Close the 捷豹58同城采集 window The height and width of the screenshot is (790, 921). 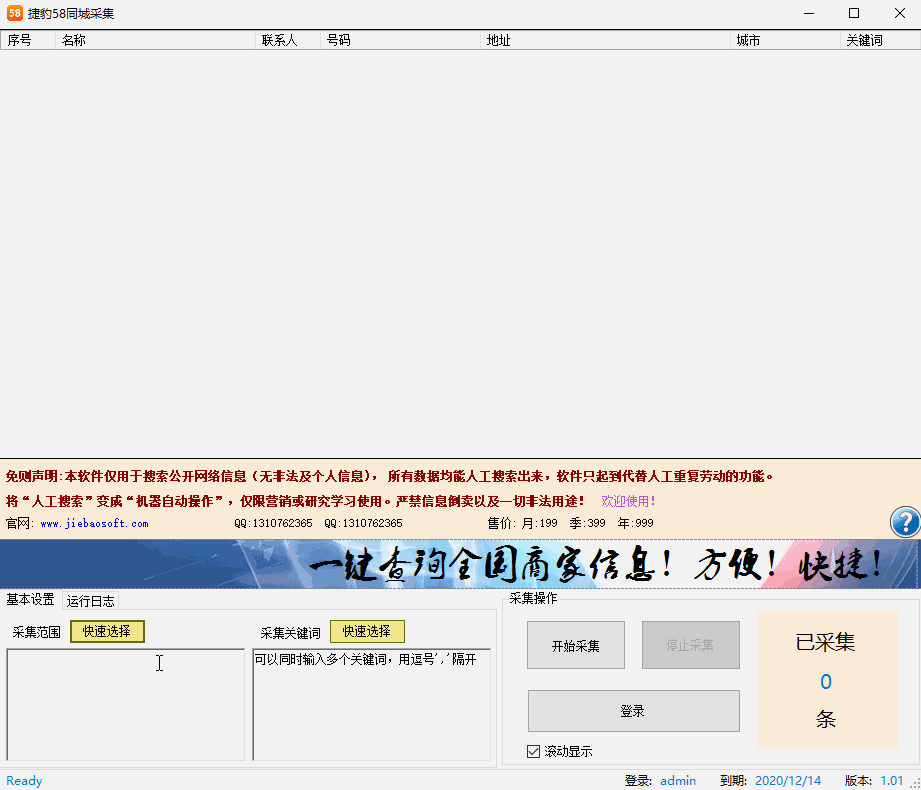pyautogui.click(x=899, y=13)
